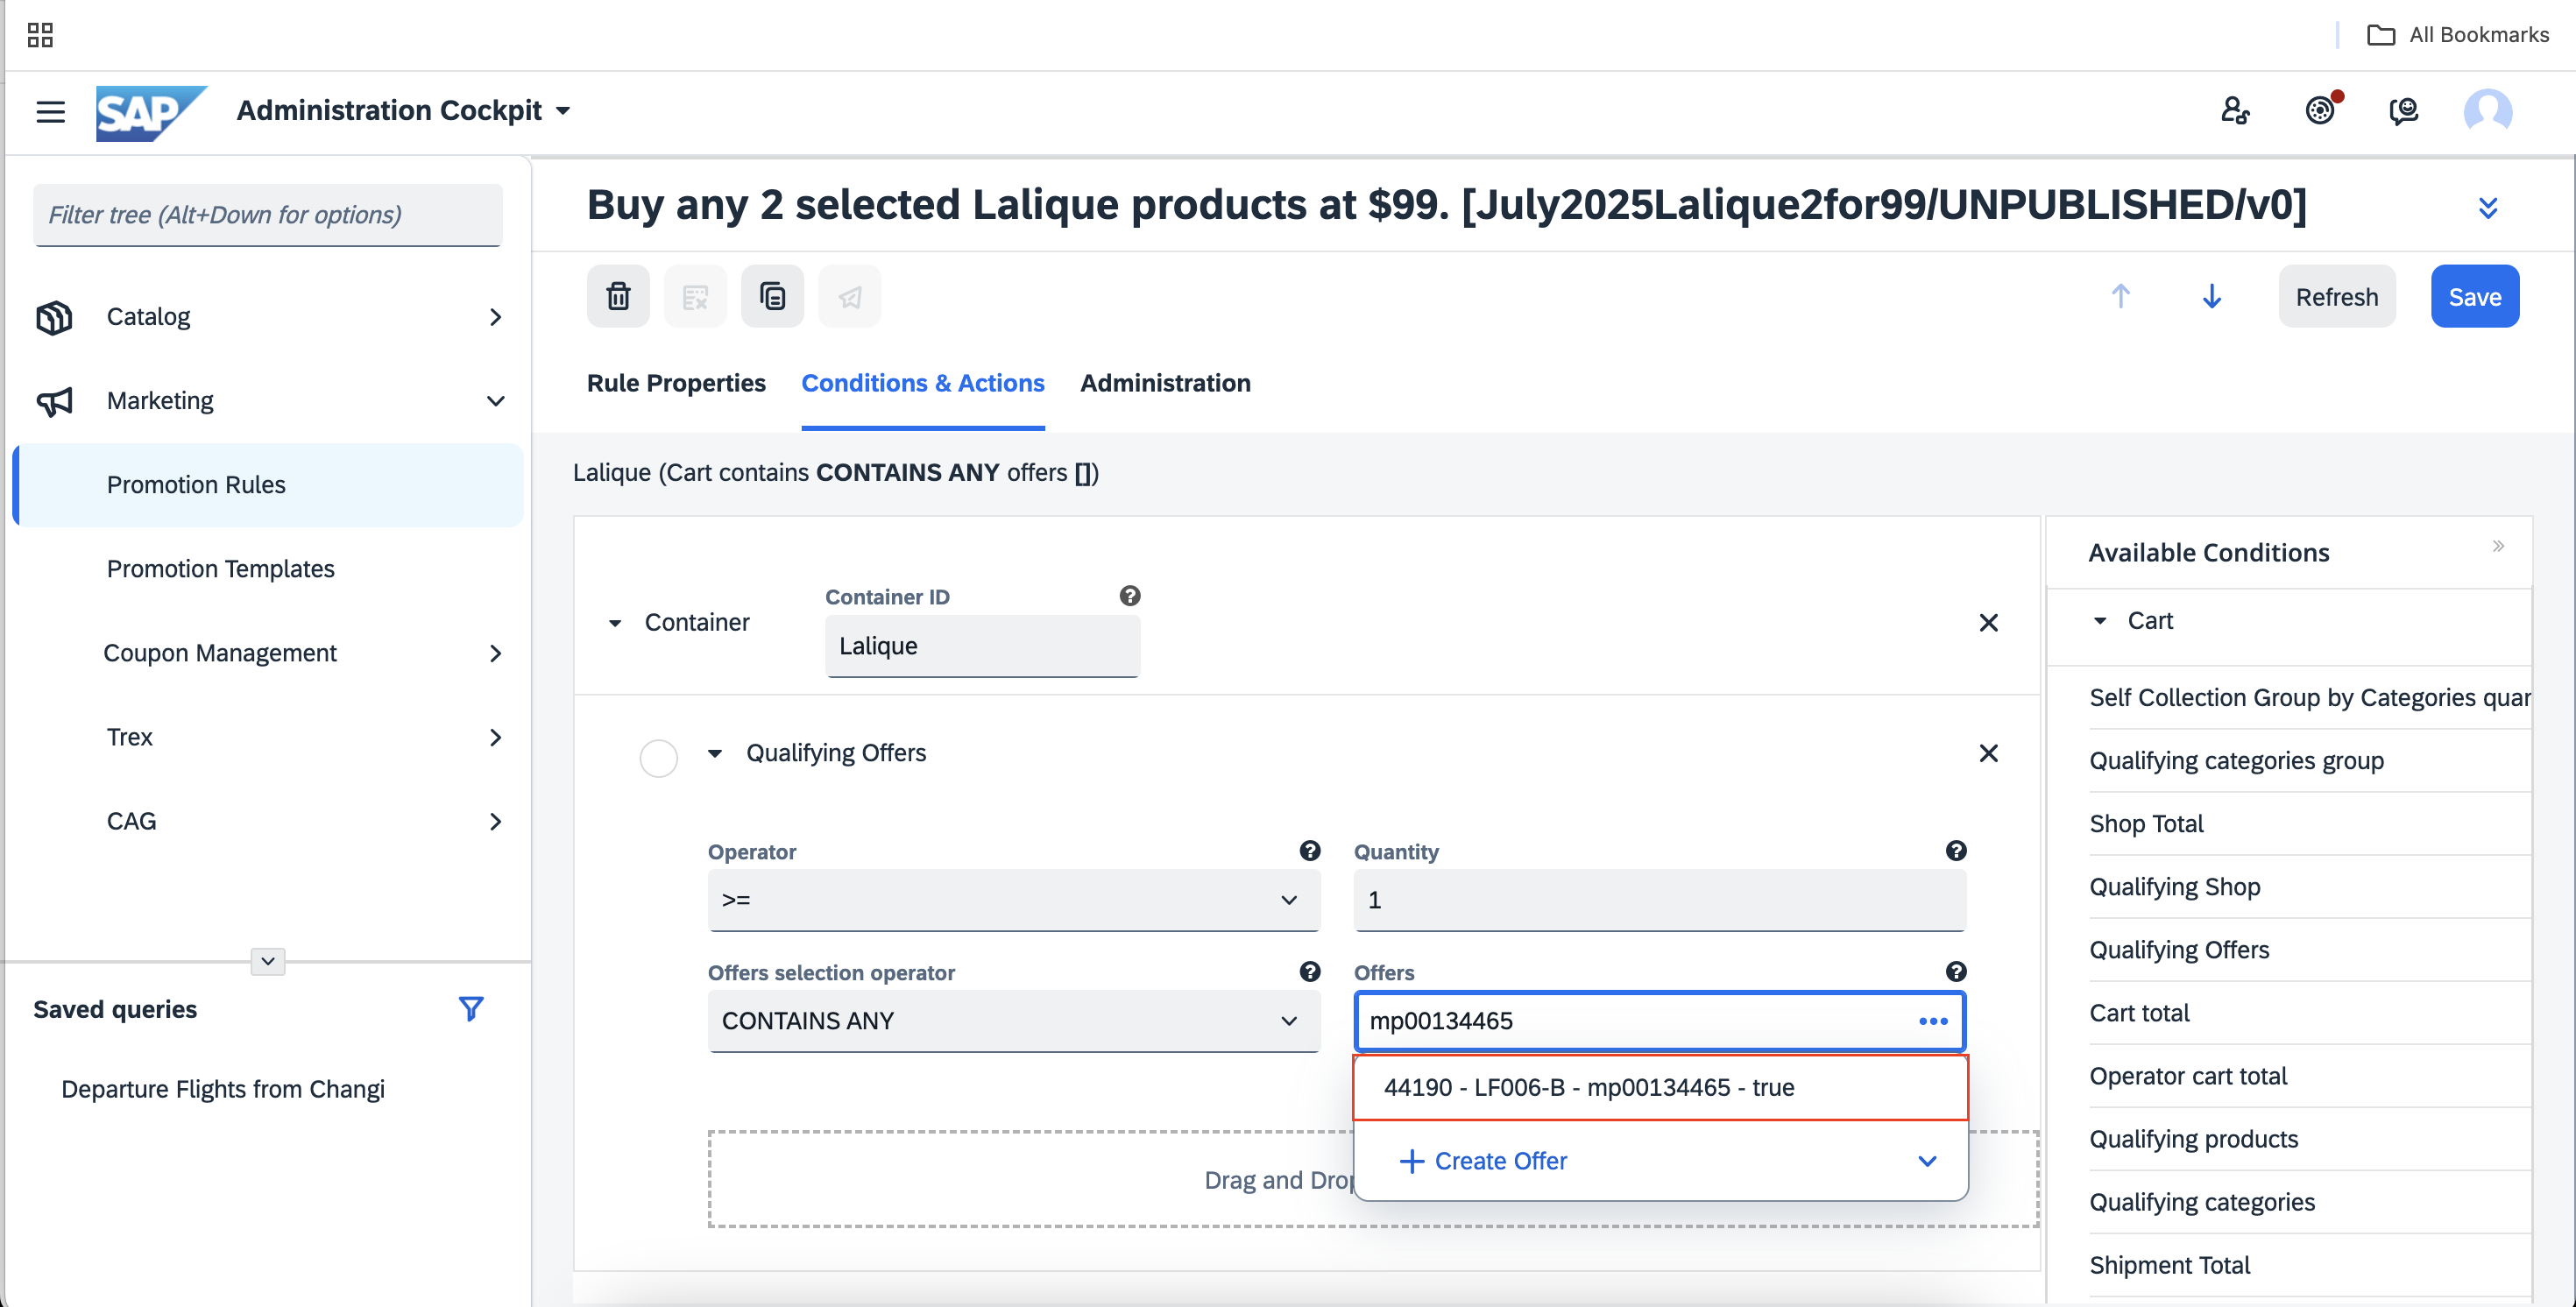Image resolution: width=2576 pixels, height=1307 pixels.
Task: Collapse the Available Conditions panel
Action: (2498, 546)
